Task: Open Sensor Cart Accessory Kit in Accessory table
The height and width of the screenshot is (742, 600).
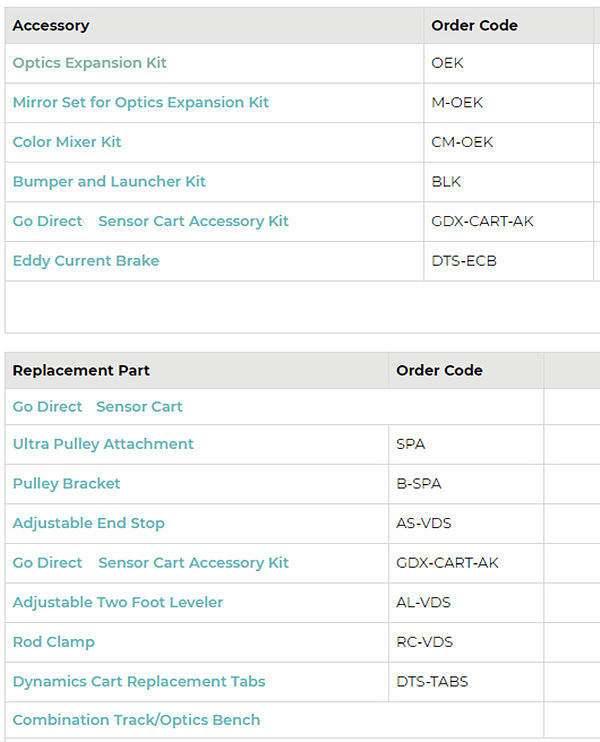Action: 150,221
